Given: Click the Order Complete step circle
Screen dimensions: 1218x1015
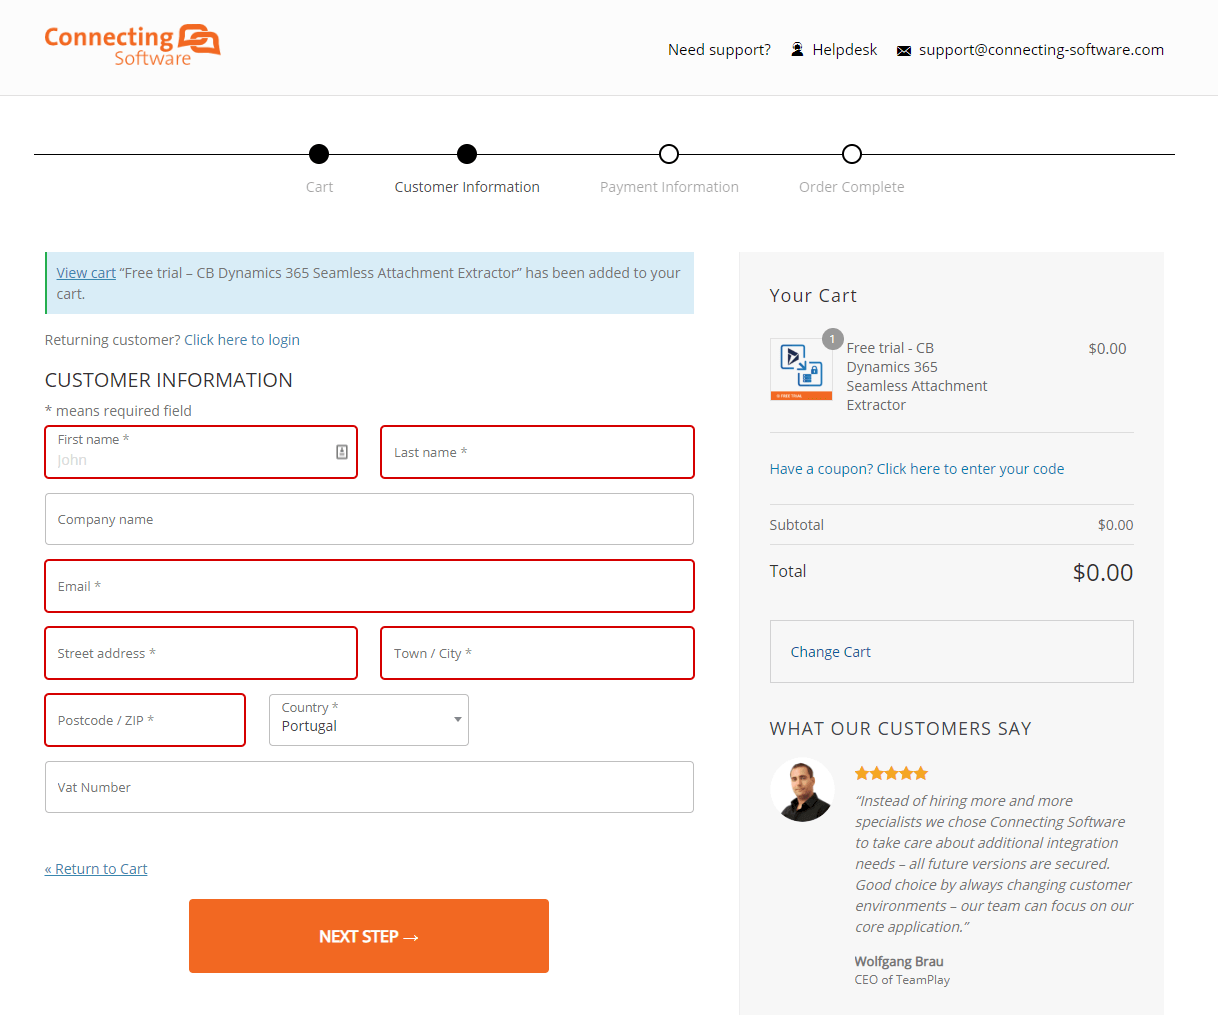Looking at the screenshot, I should click(x=852, y=154).
